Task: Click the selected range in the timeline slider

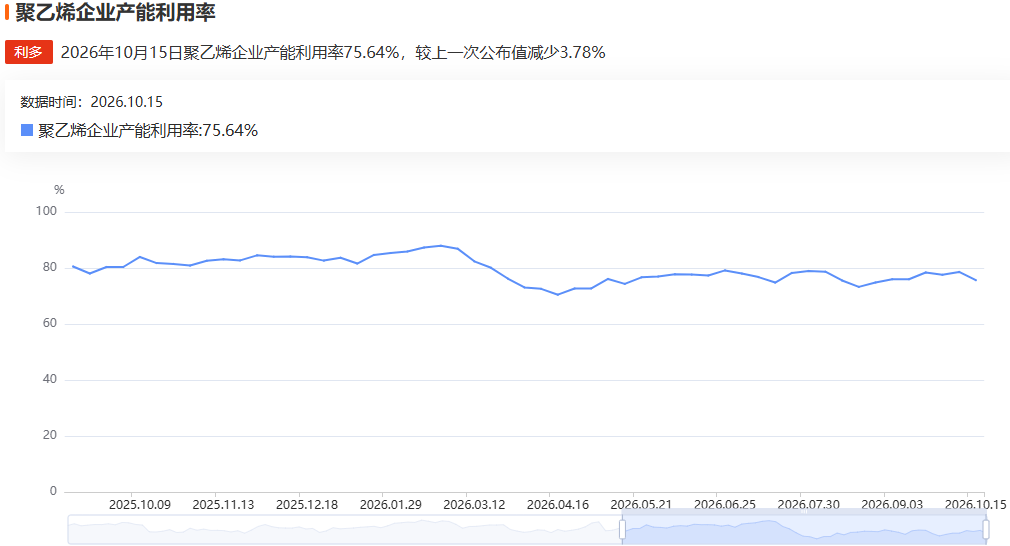Action: [x=804, y=529]
